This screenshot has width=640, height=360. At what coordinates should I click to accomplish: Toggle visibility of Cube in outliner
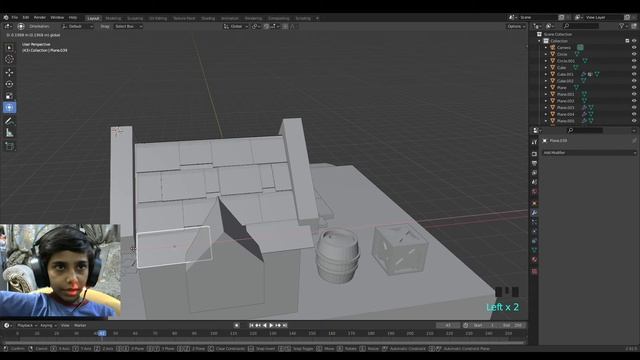[634, 67]
